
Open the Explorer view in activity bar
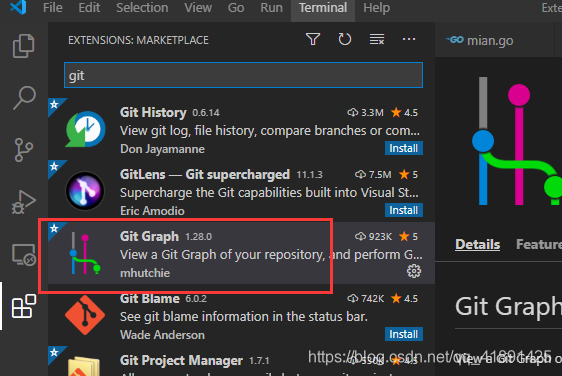(x=24, y=46)
